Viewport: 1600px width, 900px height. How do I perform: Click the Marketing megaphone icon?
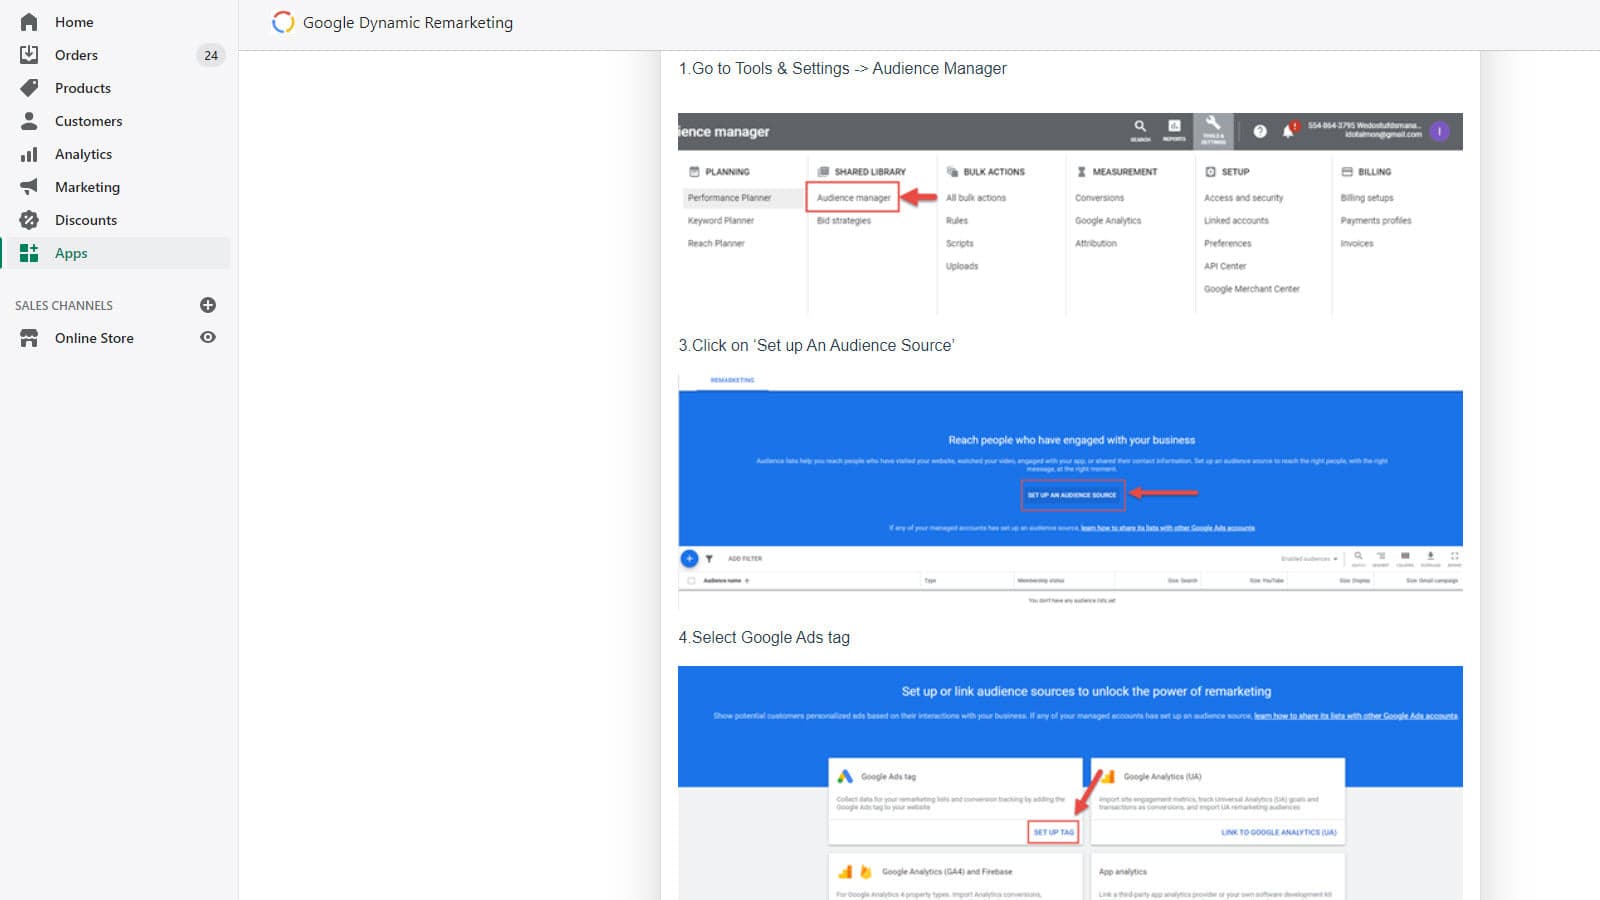29,187
